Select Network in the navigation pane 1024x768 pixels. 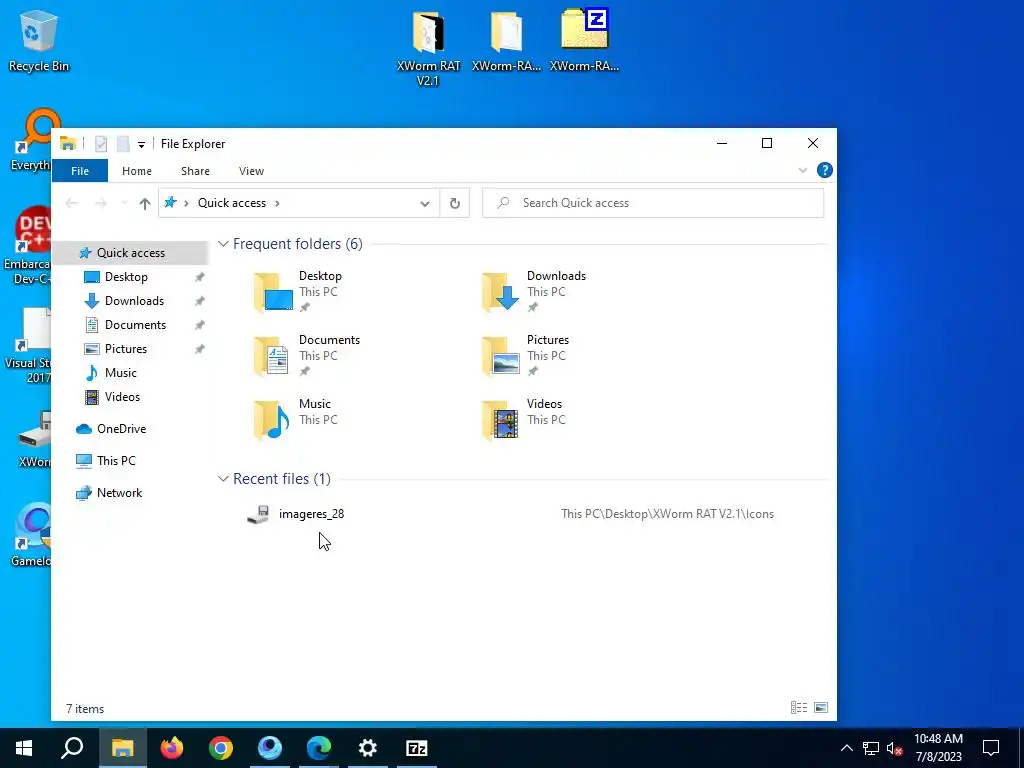pyautogui.click(x=119, y=493)
